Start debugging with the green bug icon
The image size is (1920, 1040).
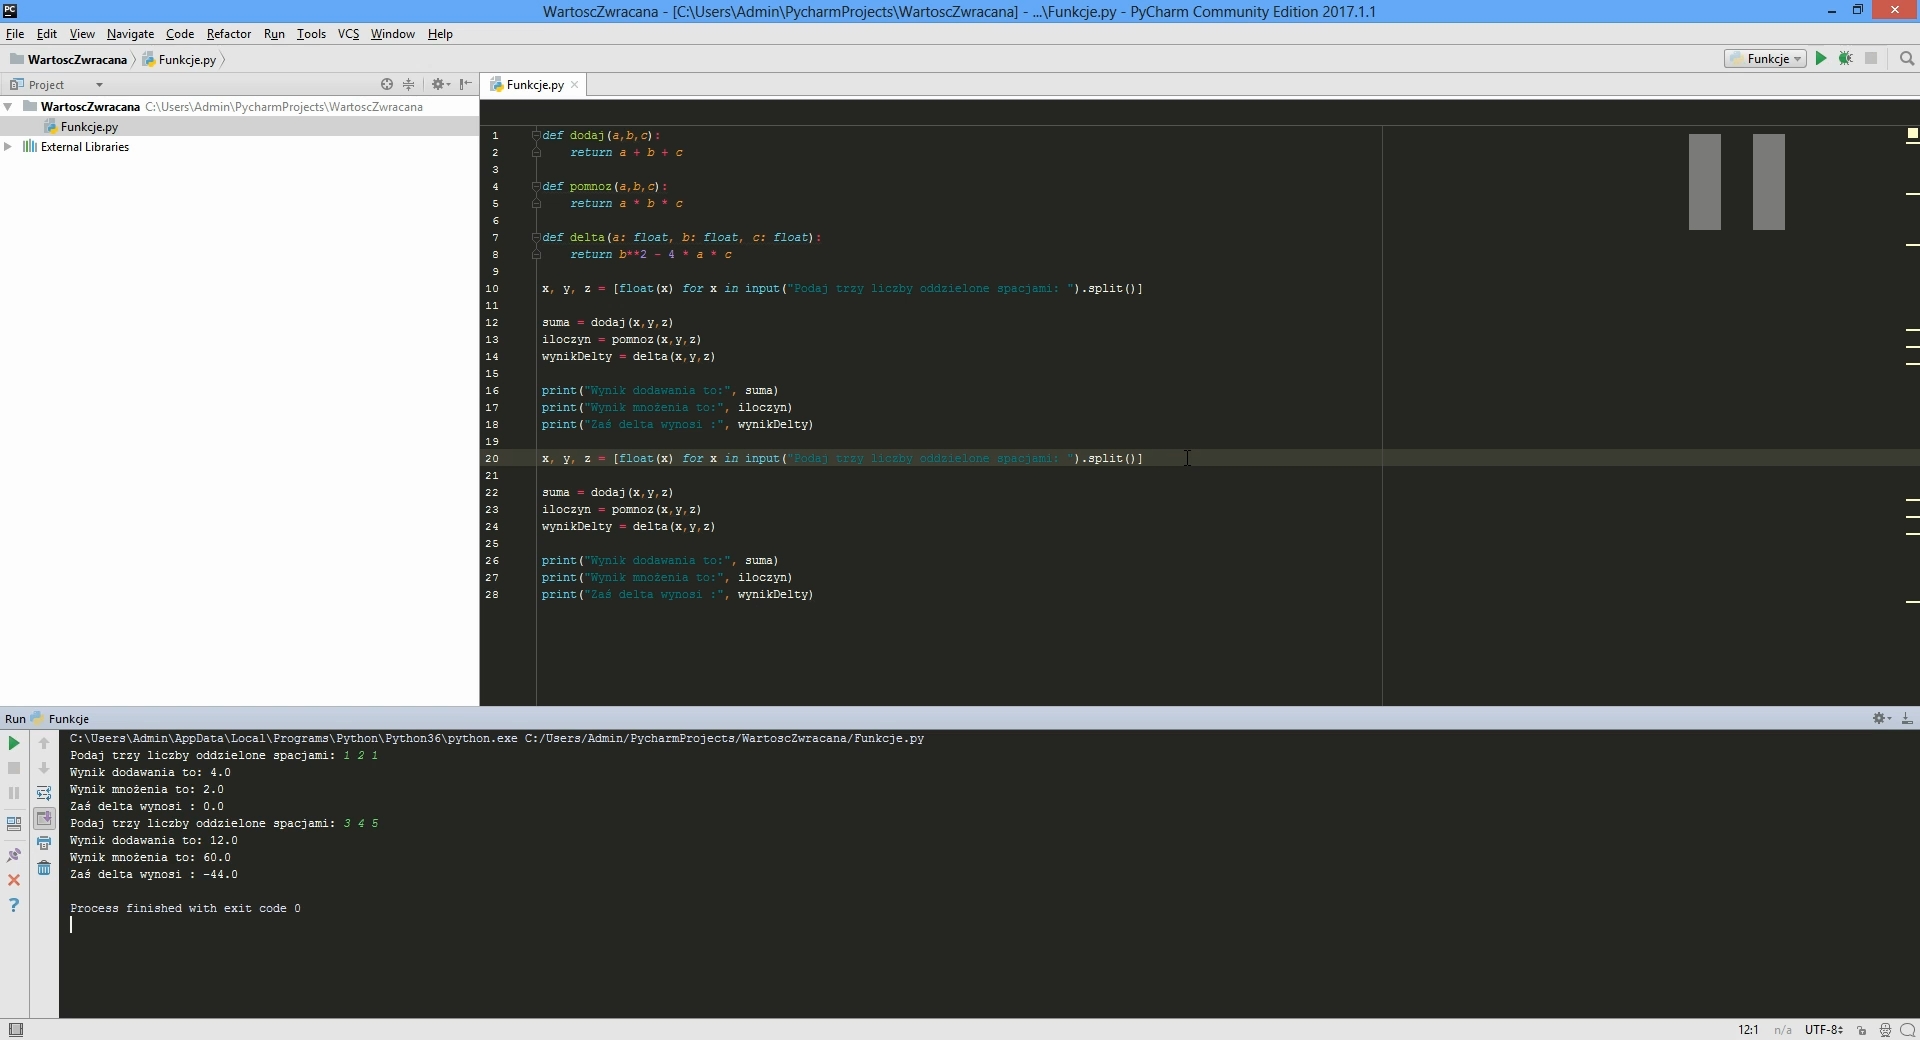point(1846,59)
